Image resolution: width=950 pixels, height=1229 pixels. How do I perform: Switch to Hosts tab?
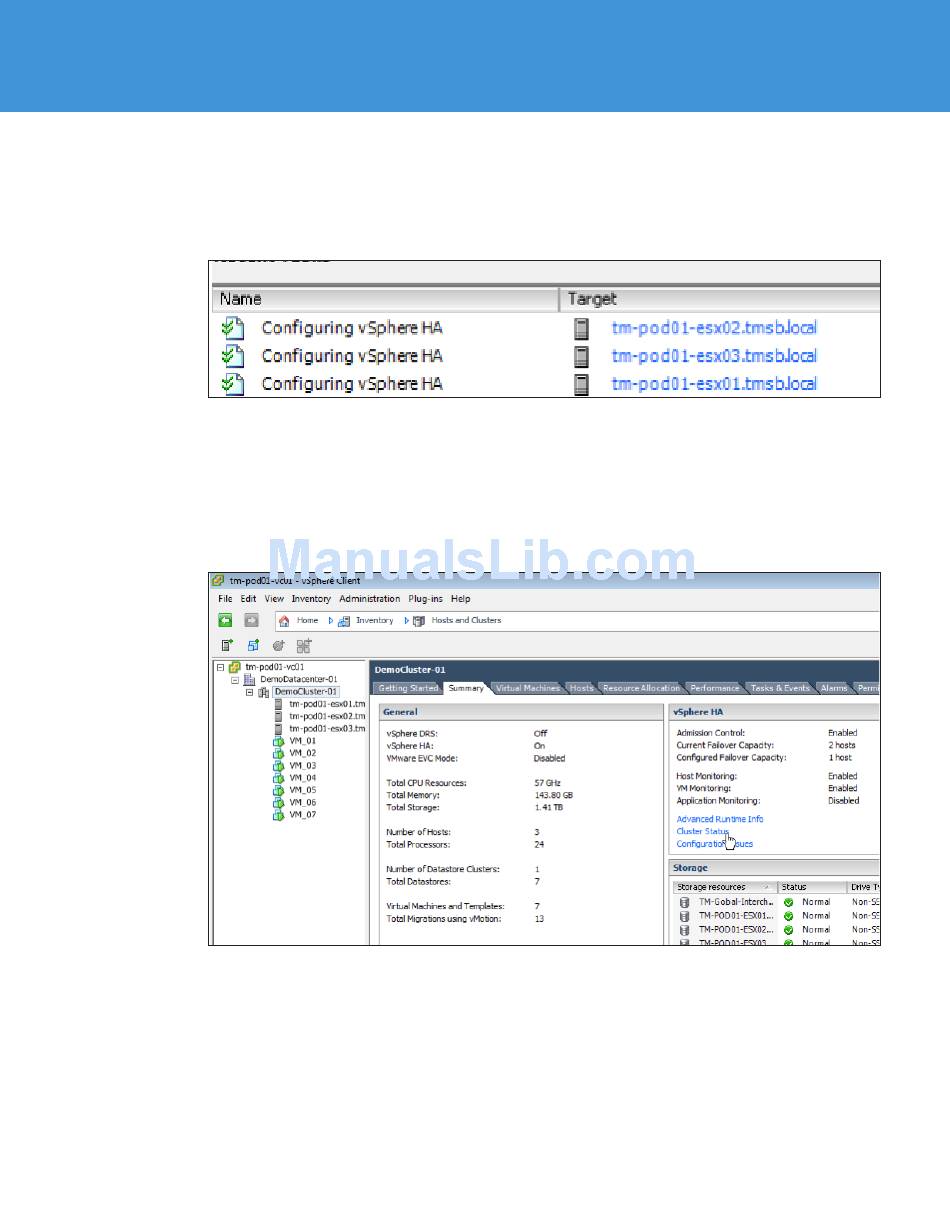click(x=581, y=688)
